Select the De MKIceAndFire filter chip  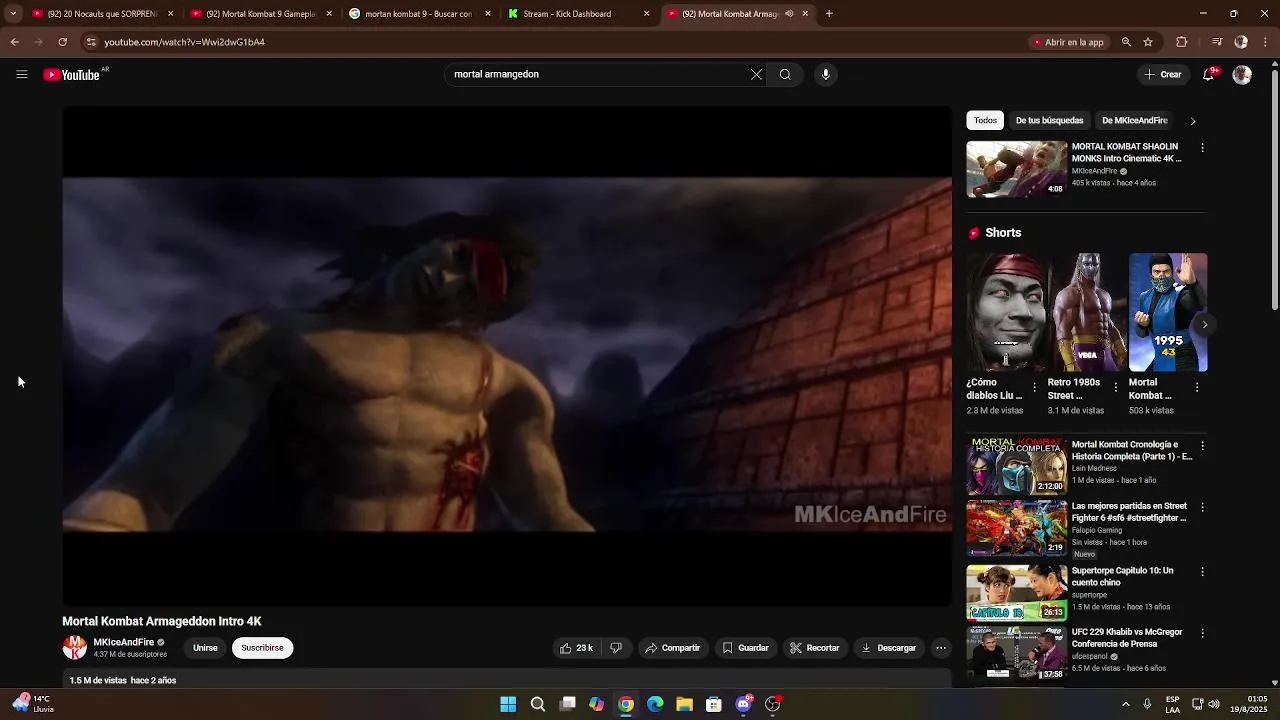click(1134, 120)
